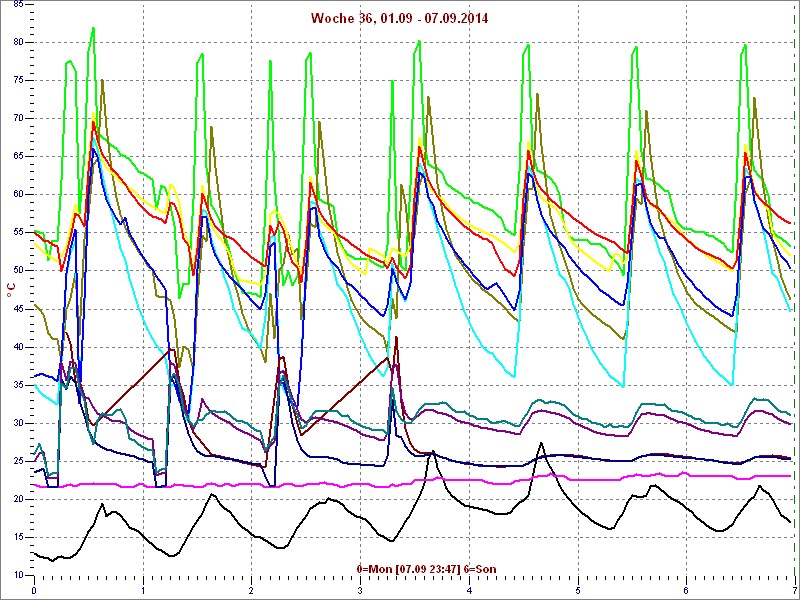800x600 pixels.
Task: Pick the day 3 label on the time axis
Action: coord(361,591)
